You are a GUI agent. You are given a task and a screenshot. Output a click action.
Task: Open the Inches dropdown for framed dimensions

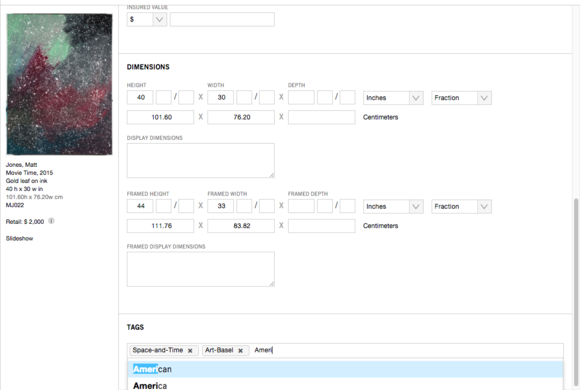(393, 206)
